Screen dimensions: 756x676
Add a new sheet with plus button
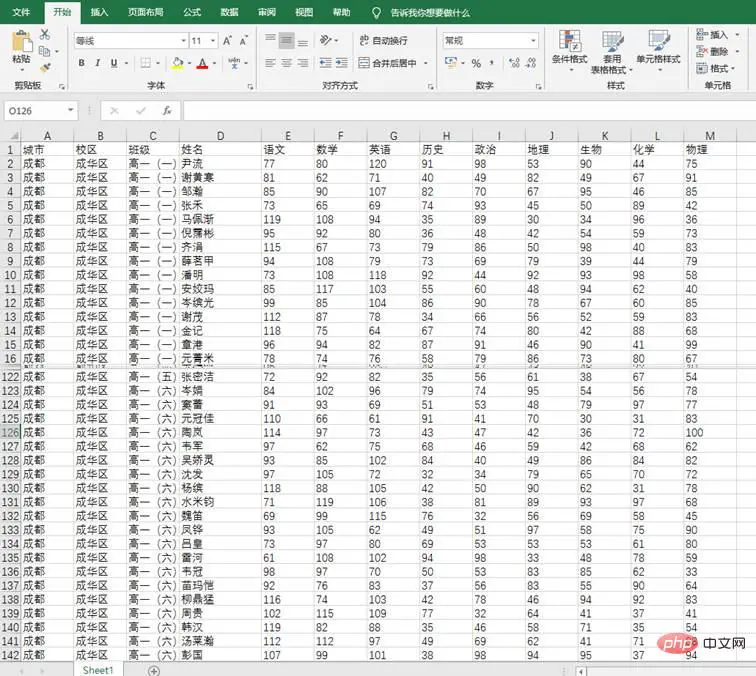point(154,671)
